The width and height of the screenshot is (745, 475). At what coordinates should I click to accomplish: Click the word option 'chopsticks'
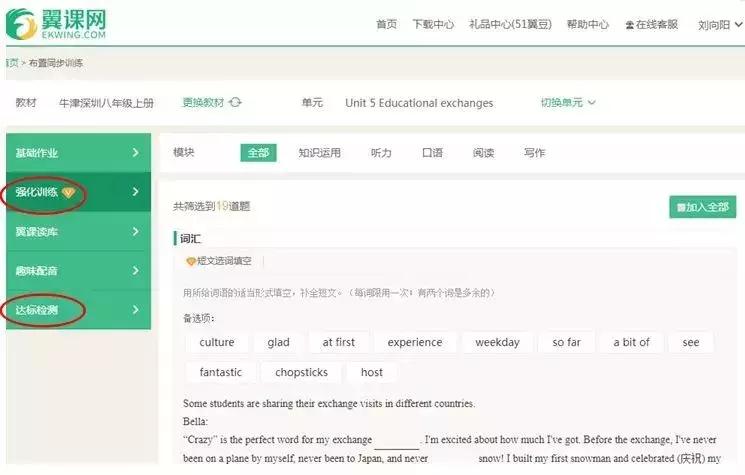point(302,372)
